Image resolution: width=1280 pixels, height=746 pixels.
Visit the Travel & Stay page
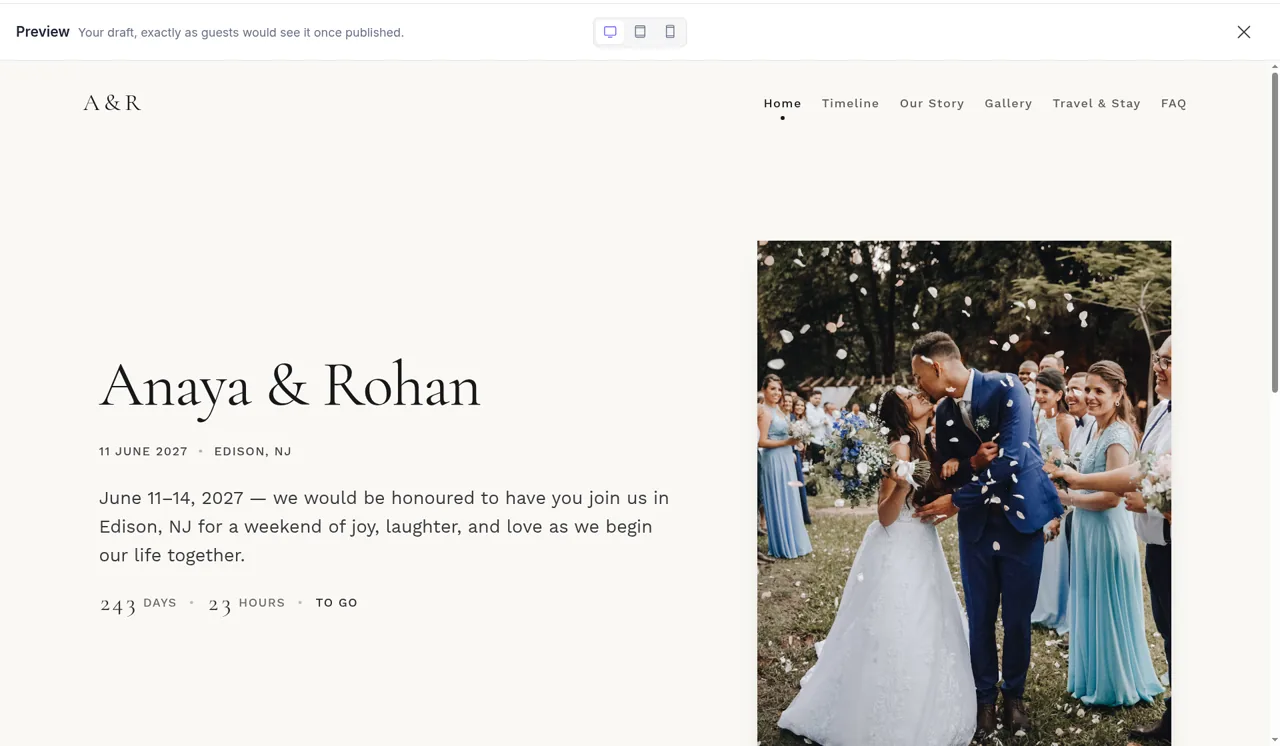[1096, 103]
